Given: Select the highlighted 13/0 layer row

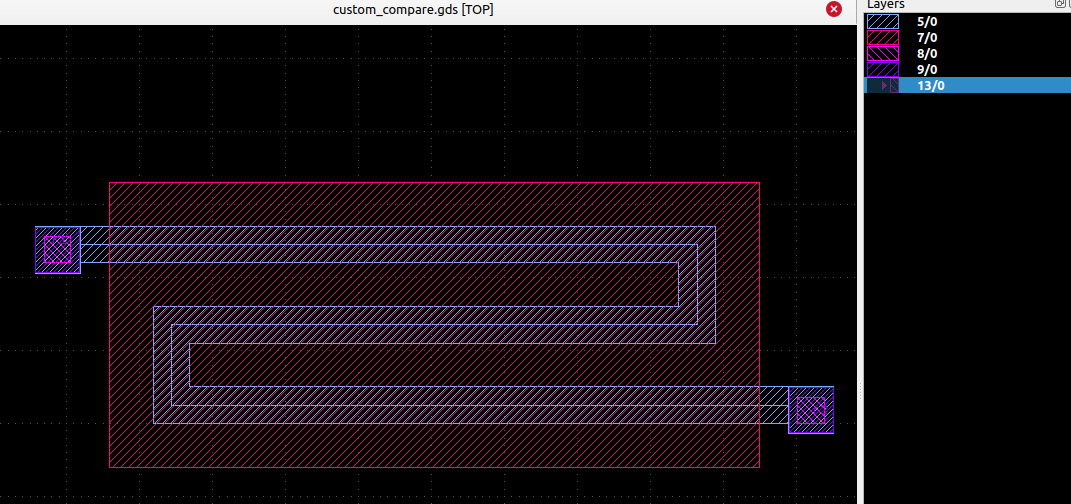Looking at the screenshot, I should [x=967, y=85].
